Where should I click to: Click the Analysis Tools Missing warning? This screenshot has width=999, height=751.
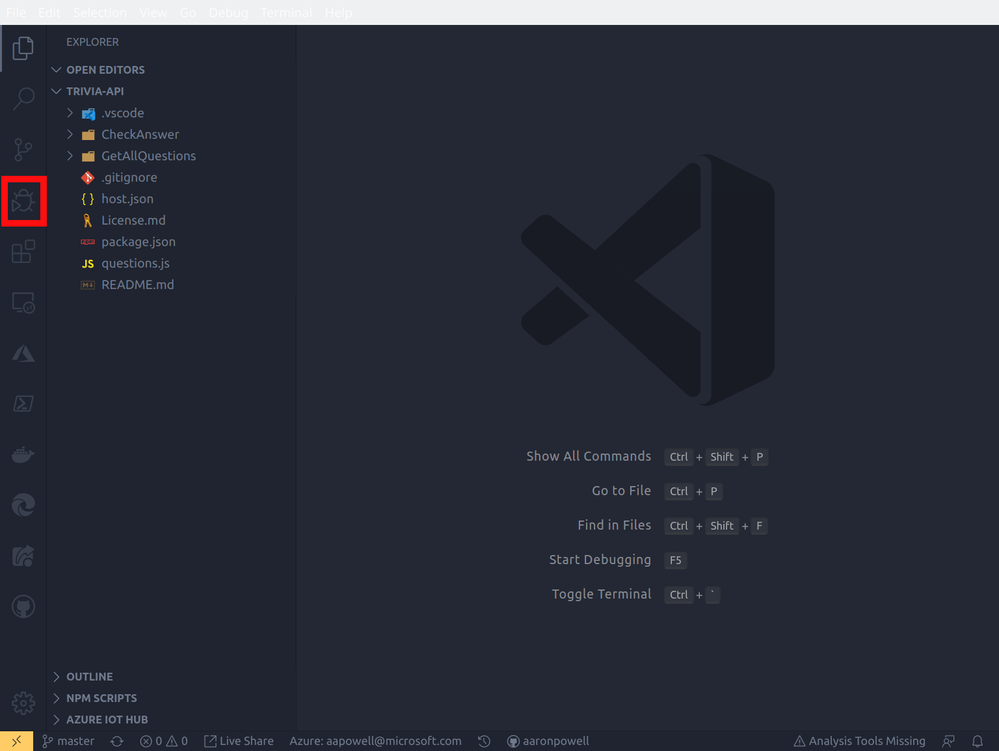pyautogui.click(x=859, y=741)
